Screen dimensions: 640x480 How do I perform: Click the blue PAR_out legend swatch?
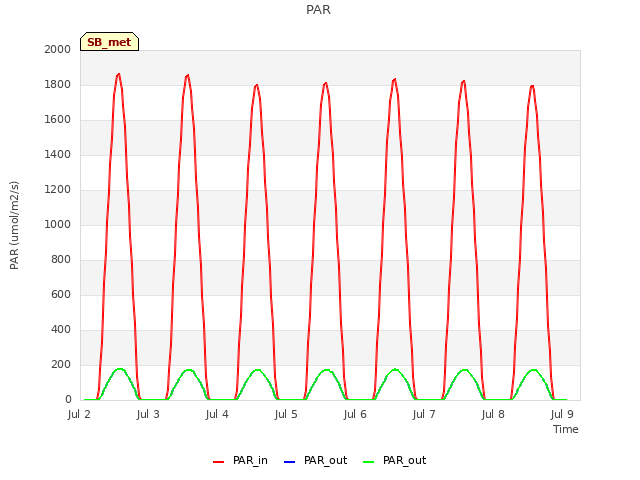(x=289, y=462)
